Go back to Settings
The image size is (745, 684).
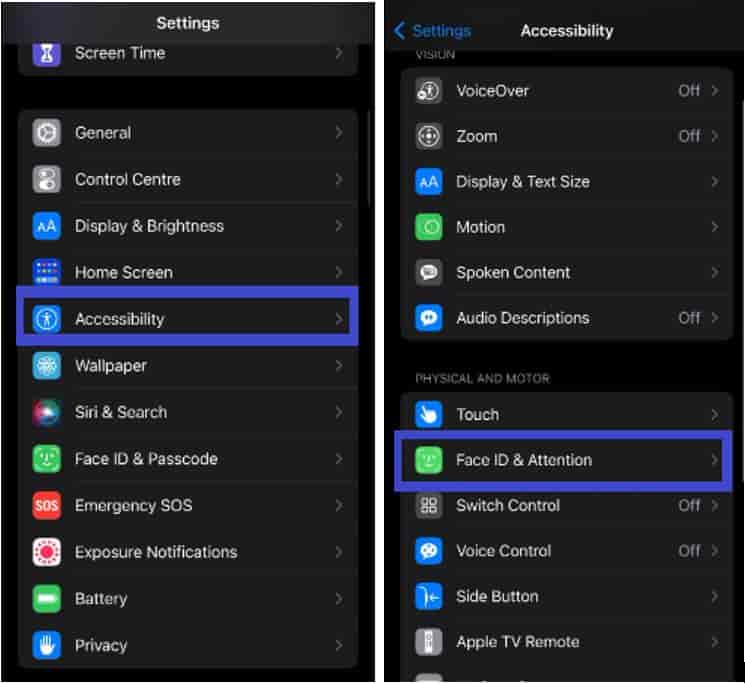click(432, 31)
